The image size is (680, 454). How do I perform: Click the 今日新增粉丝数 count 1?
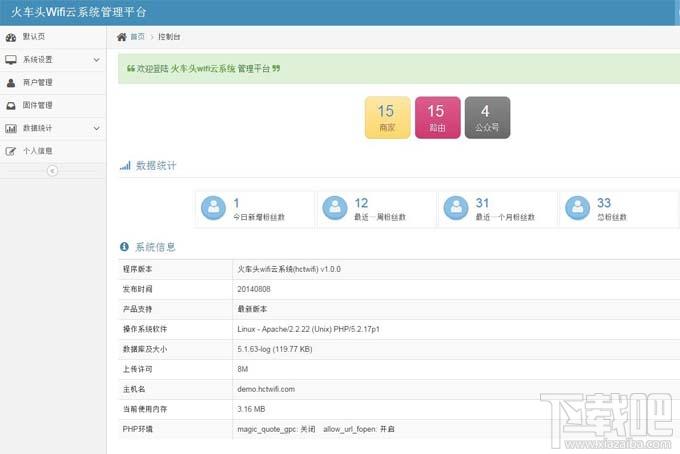[x=236, y=203]
